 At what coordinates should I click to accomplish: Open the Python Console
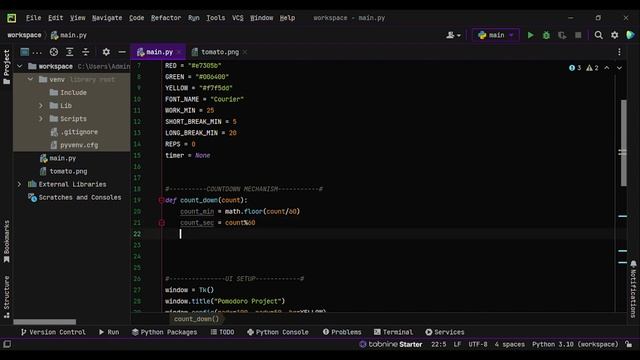[x=278, y=332]
